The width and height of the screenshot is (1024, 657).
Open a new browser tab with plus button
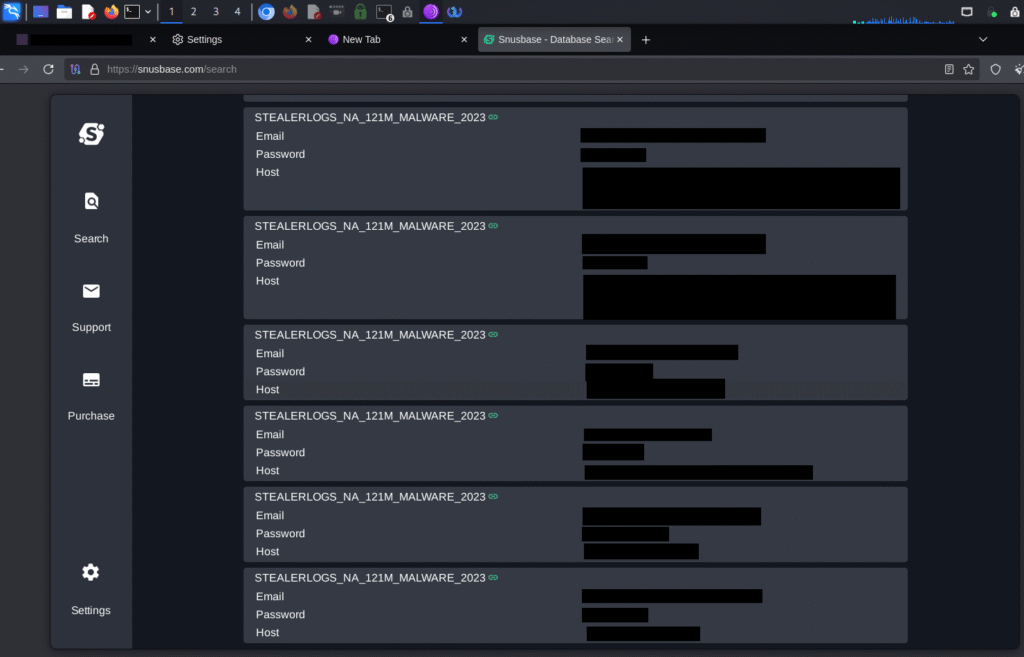point(646,40)
